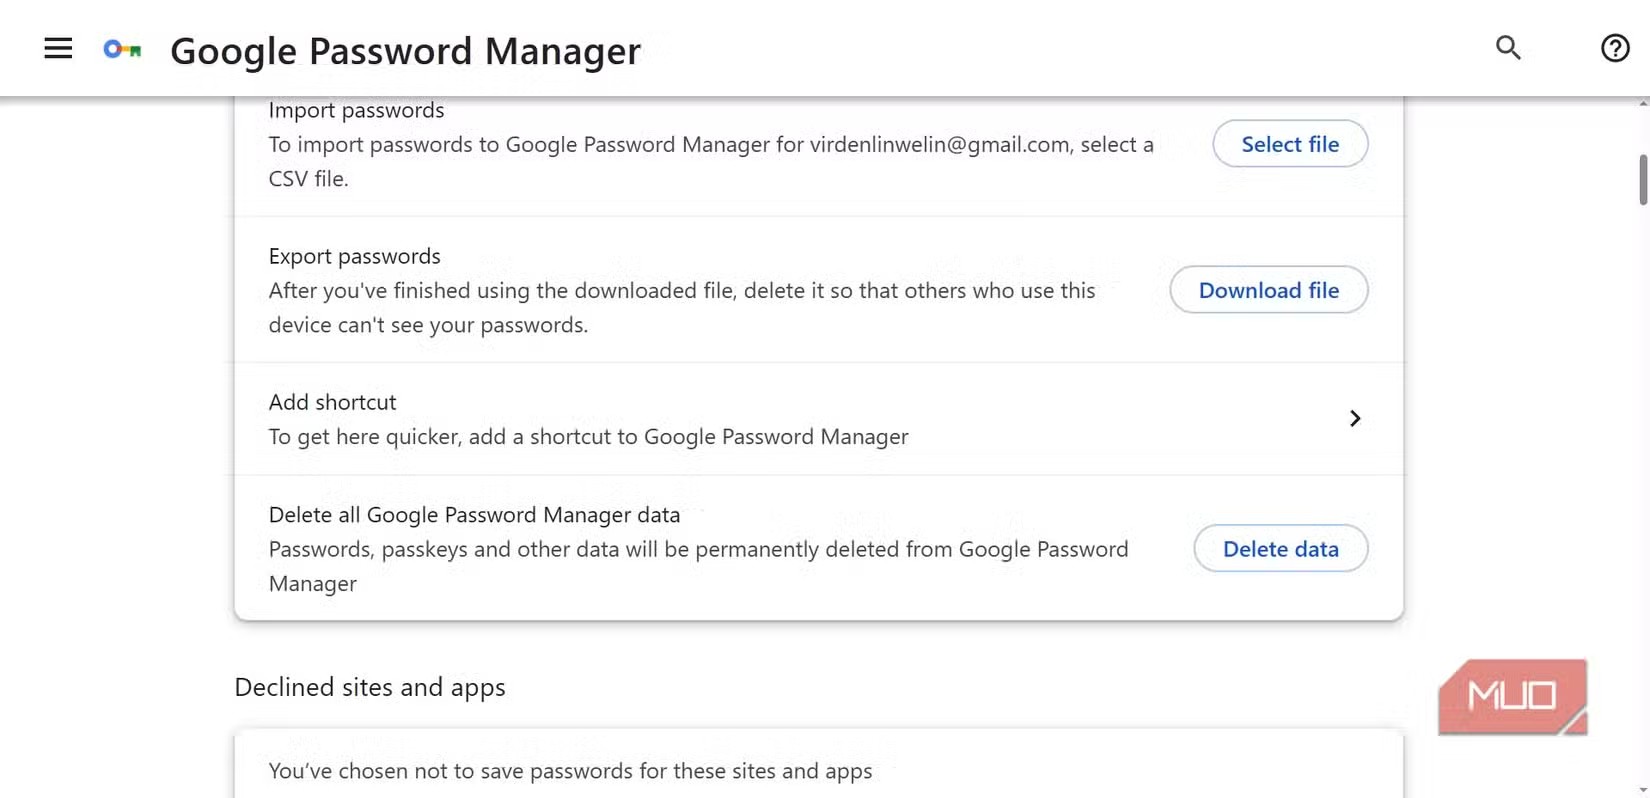This screenshot has height=798, width=1650.
Task: Click Select file to import passwords
Action: point(1289,144)
